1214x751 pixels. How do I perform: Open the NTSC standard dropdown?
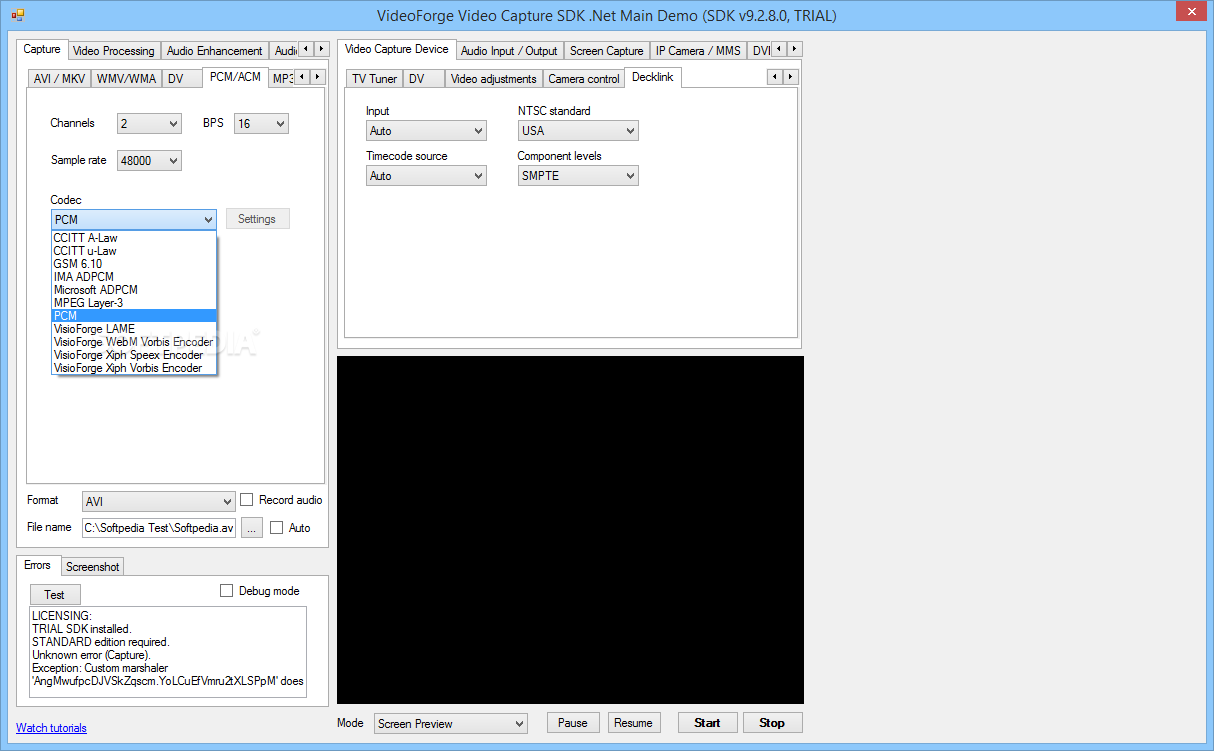pyautogui.click(x=578, y=131)
